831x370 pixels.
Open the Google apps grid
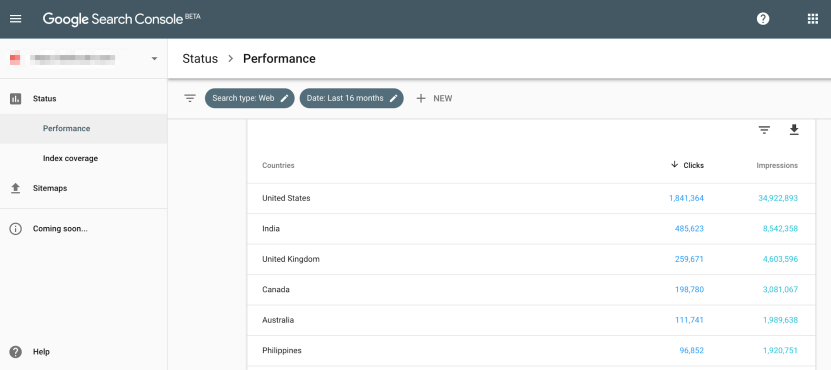(x=812, y=19)
